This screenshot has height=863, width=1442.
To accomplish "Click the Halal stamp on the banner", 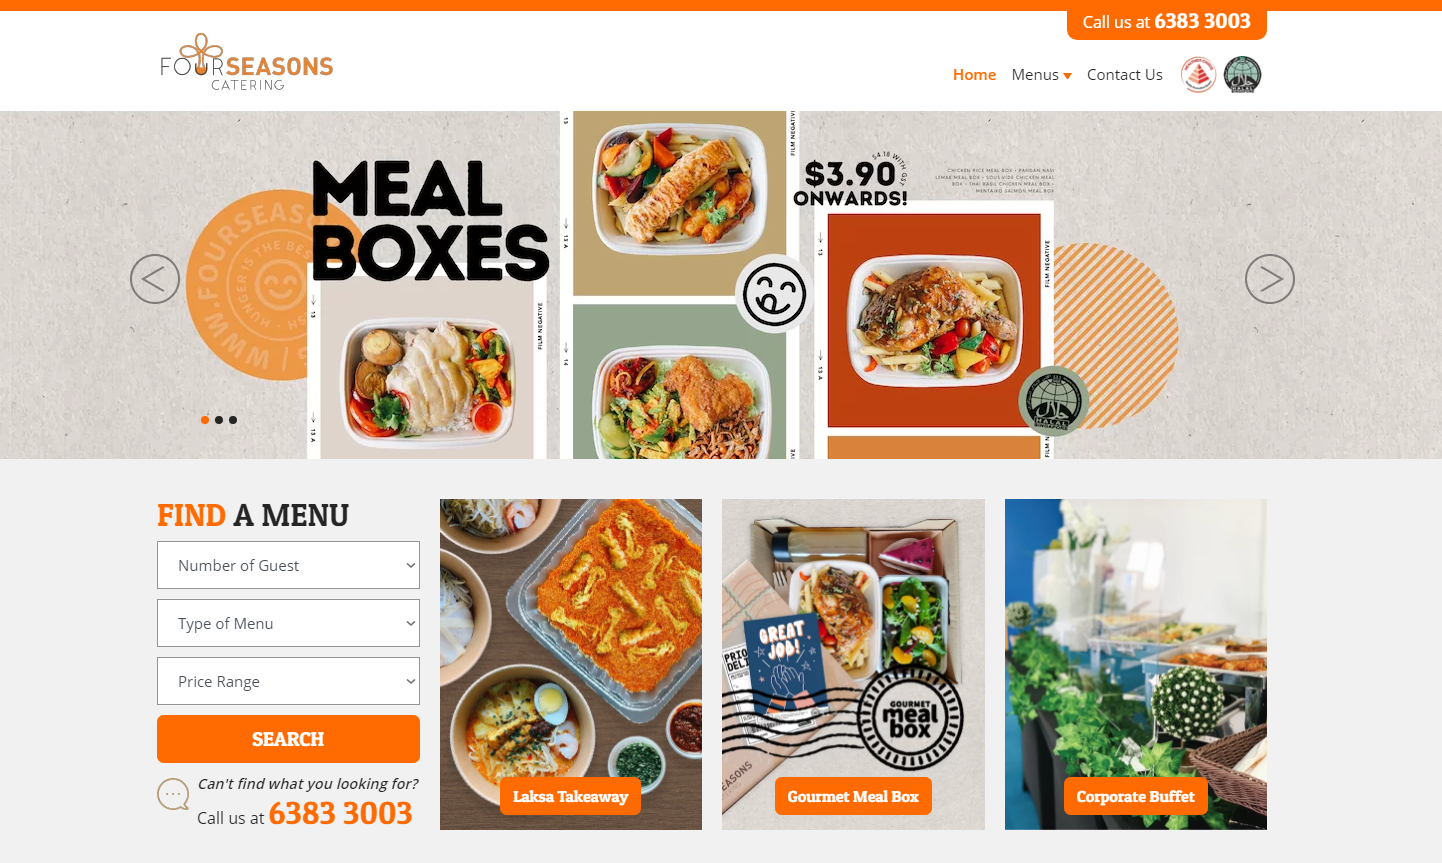I will point(1053,401).
